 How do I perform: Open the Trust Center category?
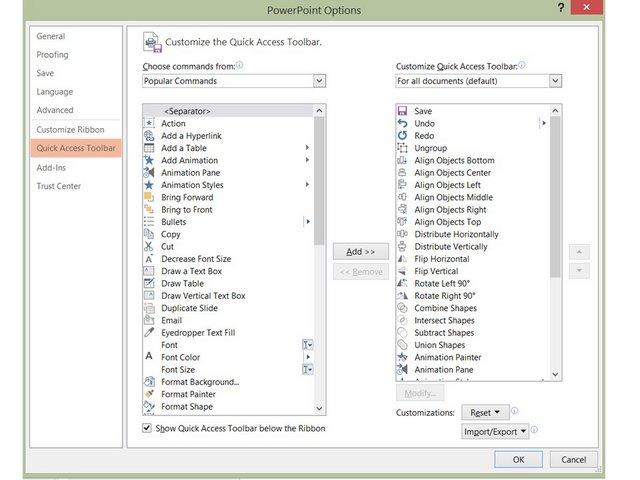(x=58, y=186)
